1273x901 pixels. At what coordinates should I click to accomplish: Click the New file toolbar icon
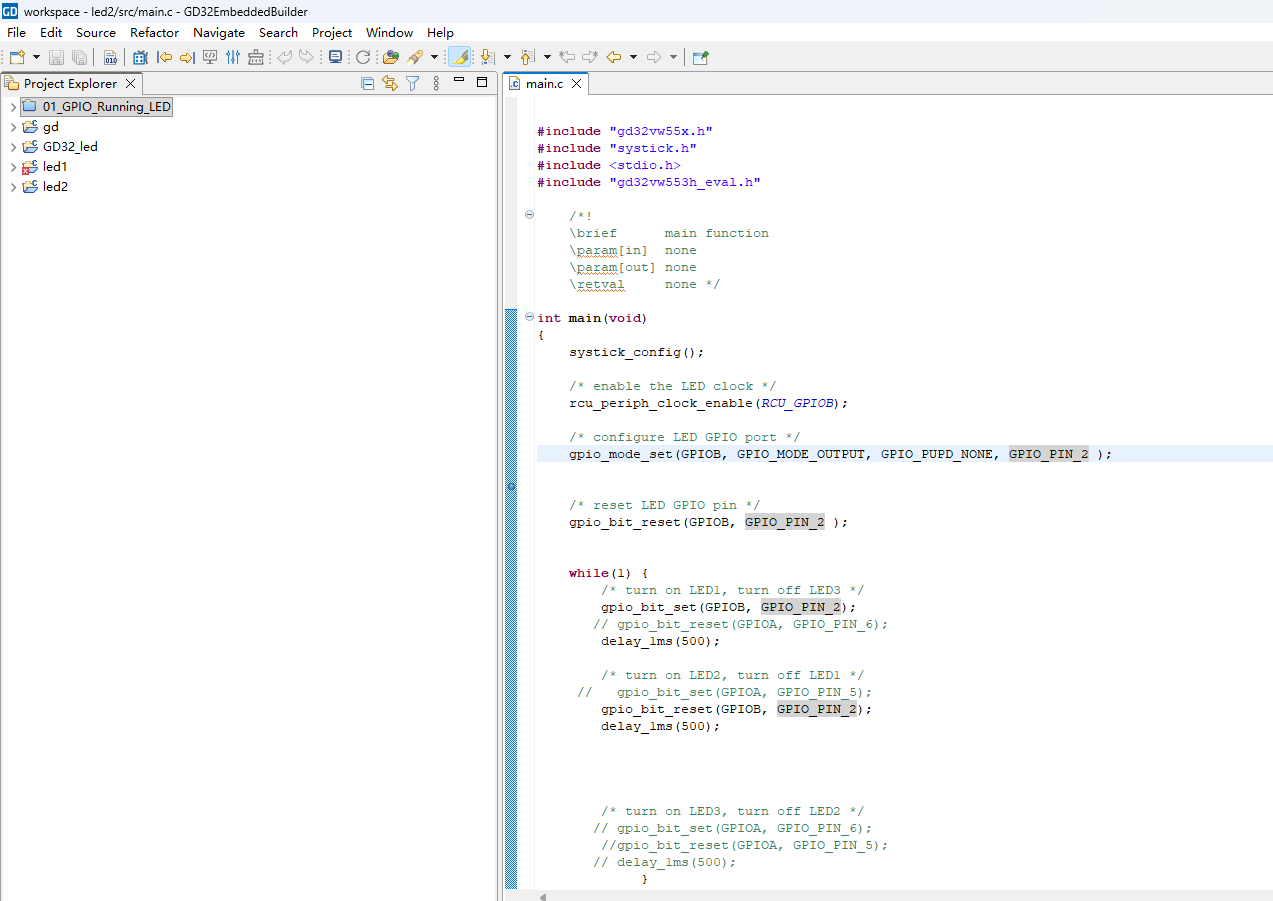pyautogui.click(x=17, y=58)
